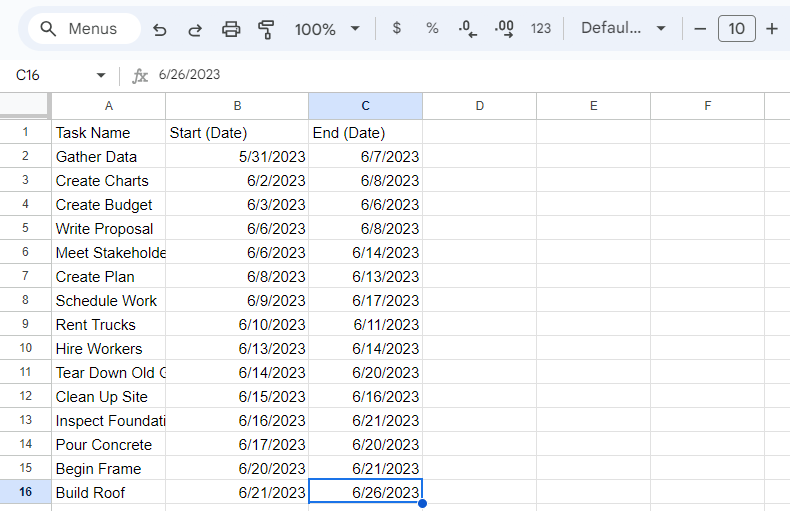Click the selected cell 6/26/2023
The height and width of the screenshot is (511, 790).
pyautogui.click(x=365, y=491)
